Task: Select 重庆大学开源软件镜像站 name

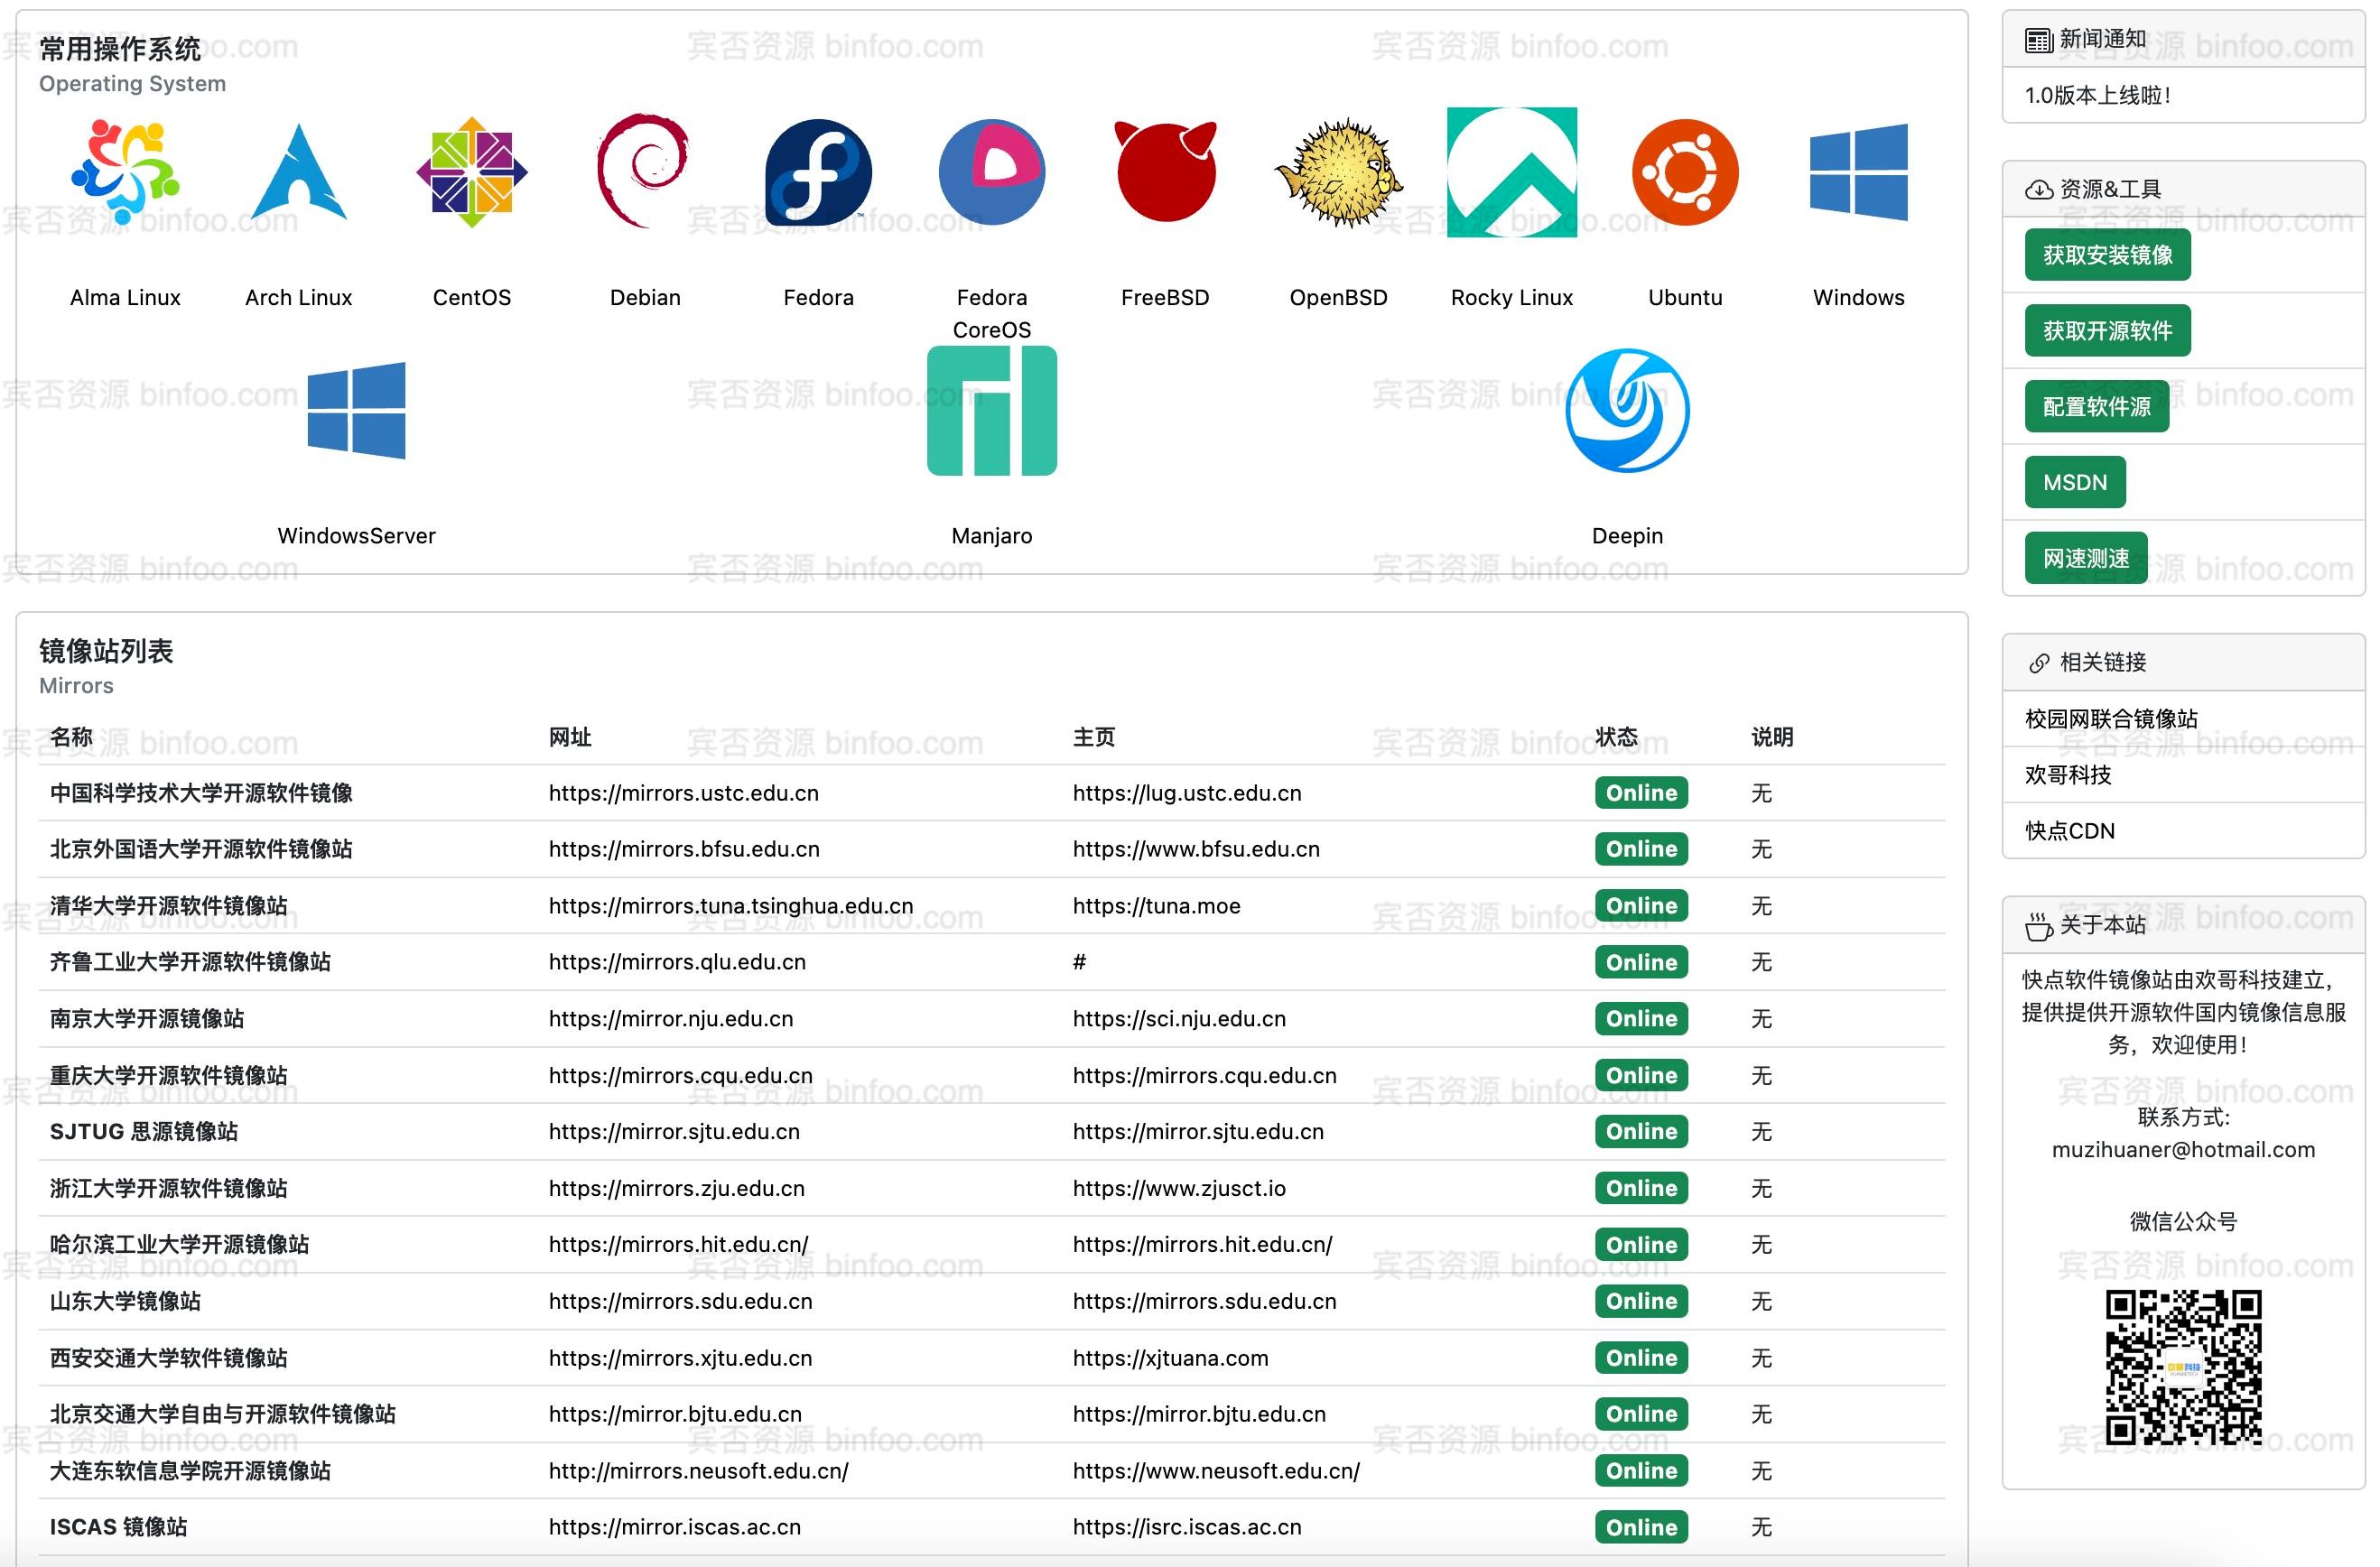Action: [168, 1075]
